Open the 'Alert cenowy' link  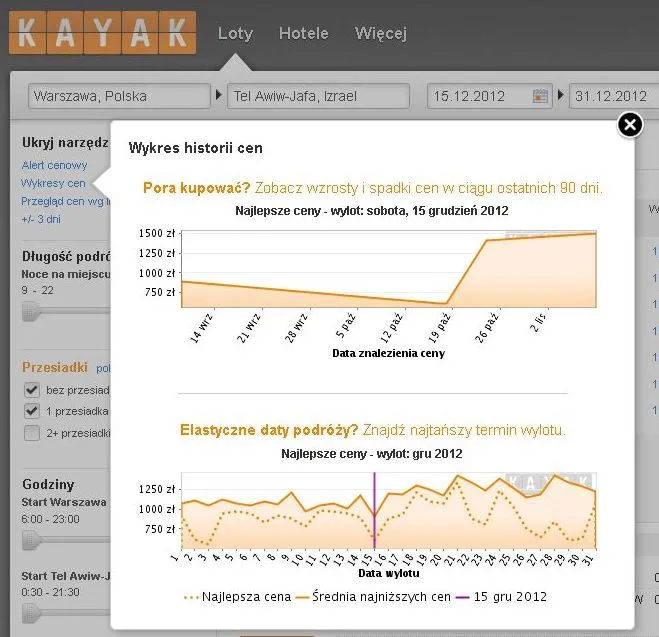[54, 165]
